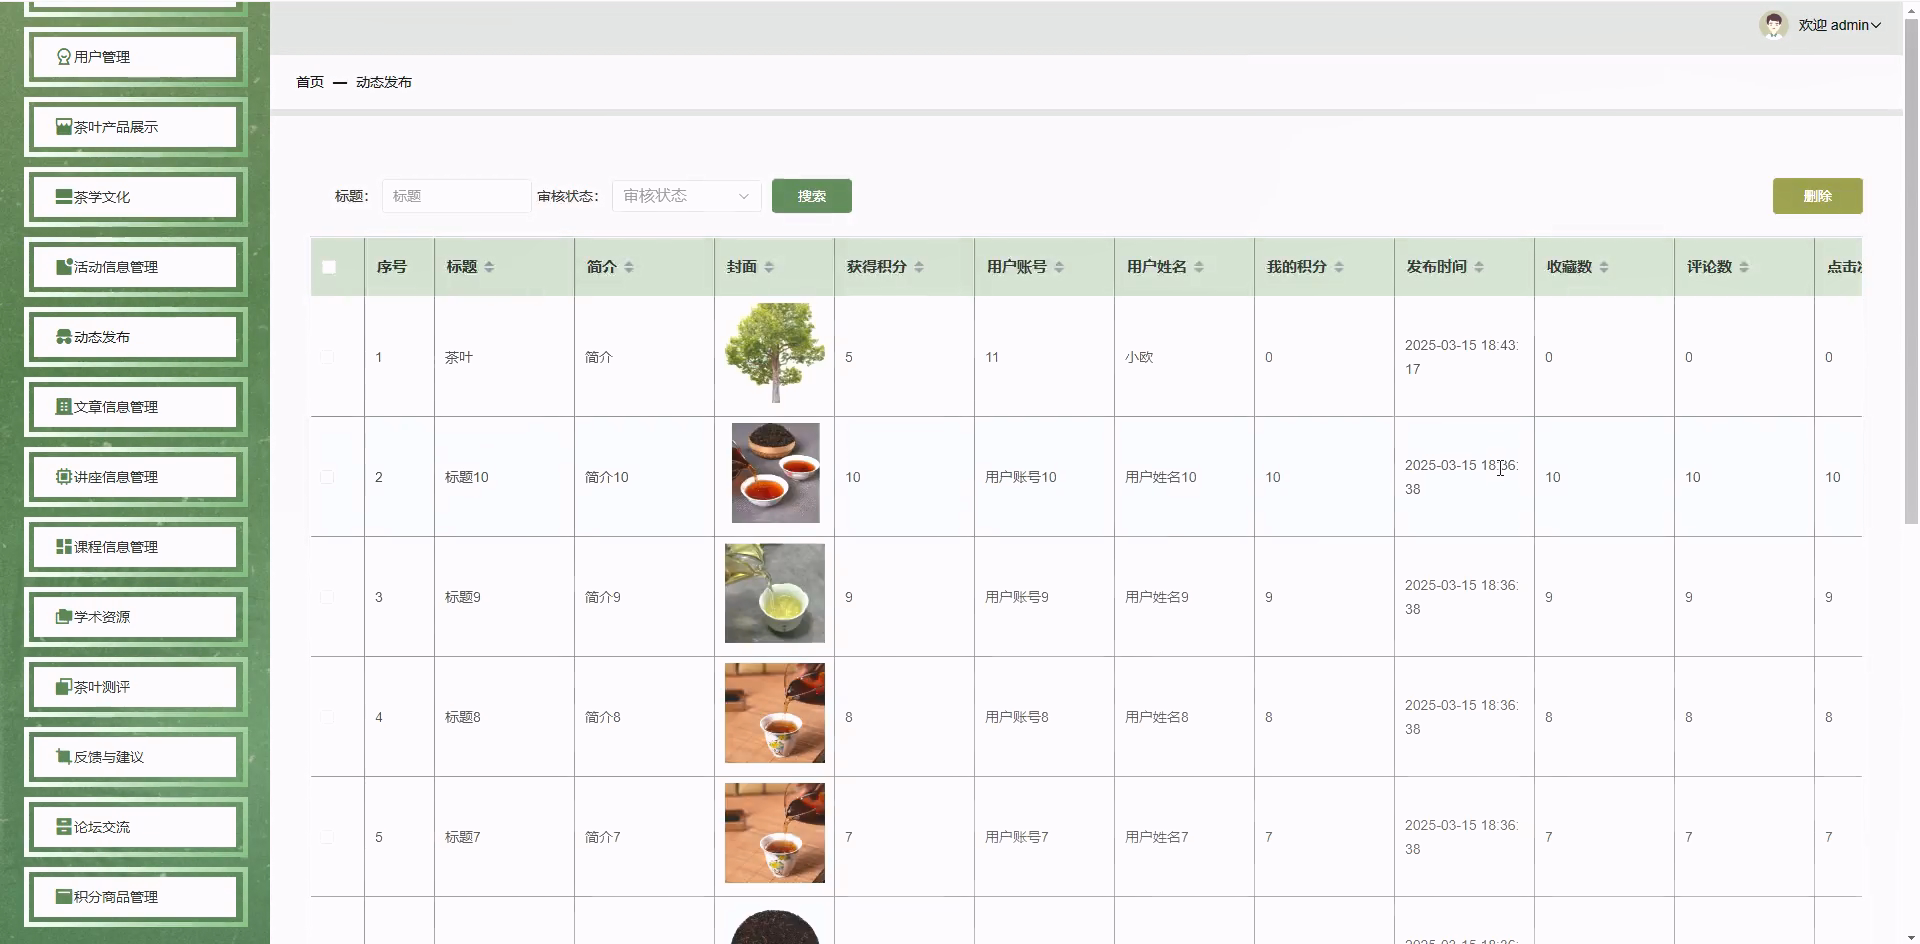Open 论坛交流 menu item
The image size is (1920, 944).
(135, 827)
